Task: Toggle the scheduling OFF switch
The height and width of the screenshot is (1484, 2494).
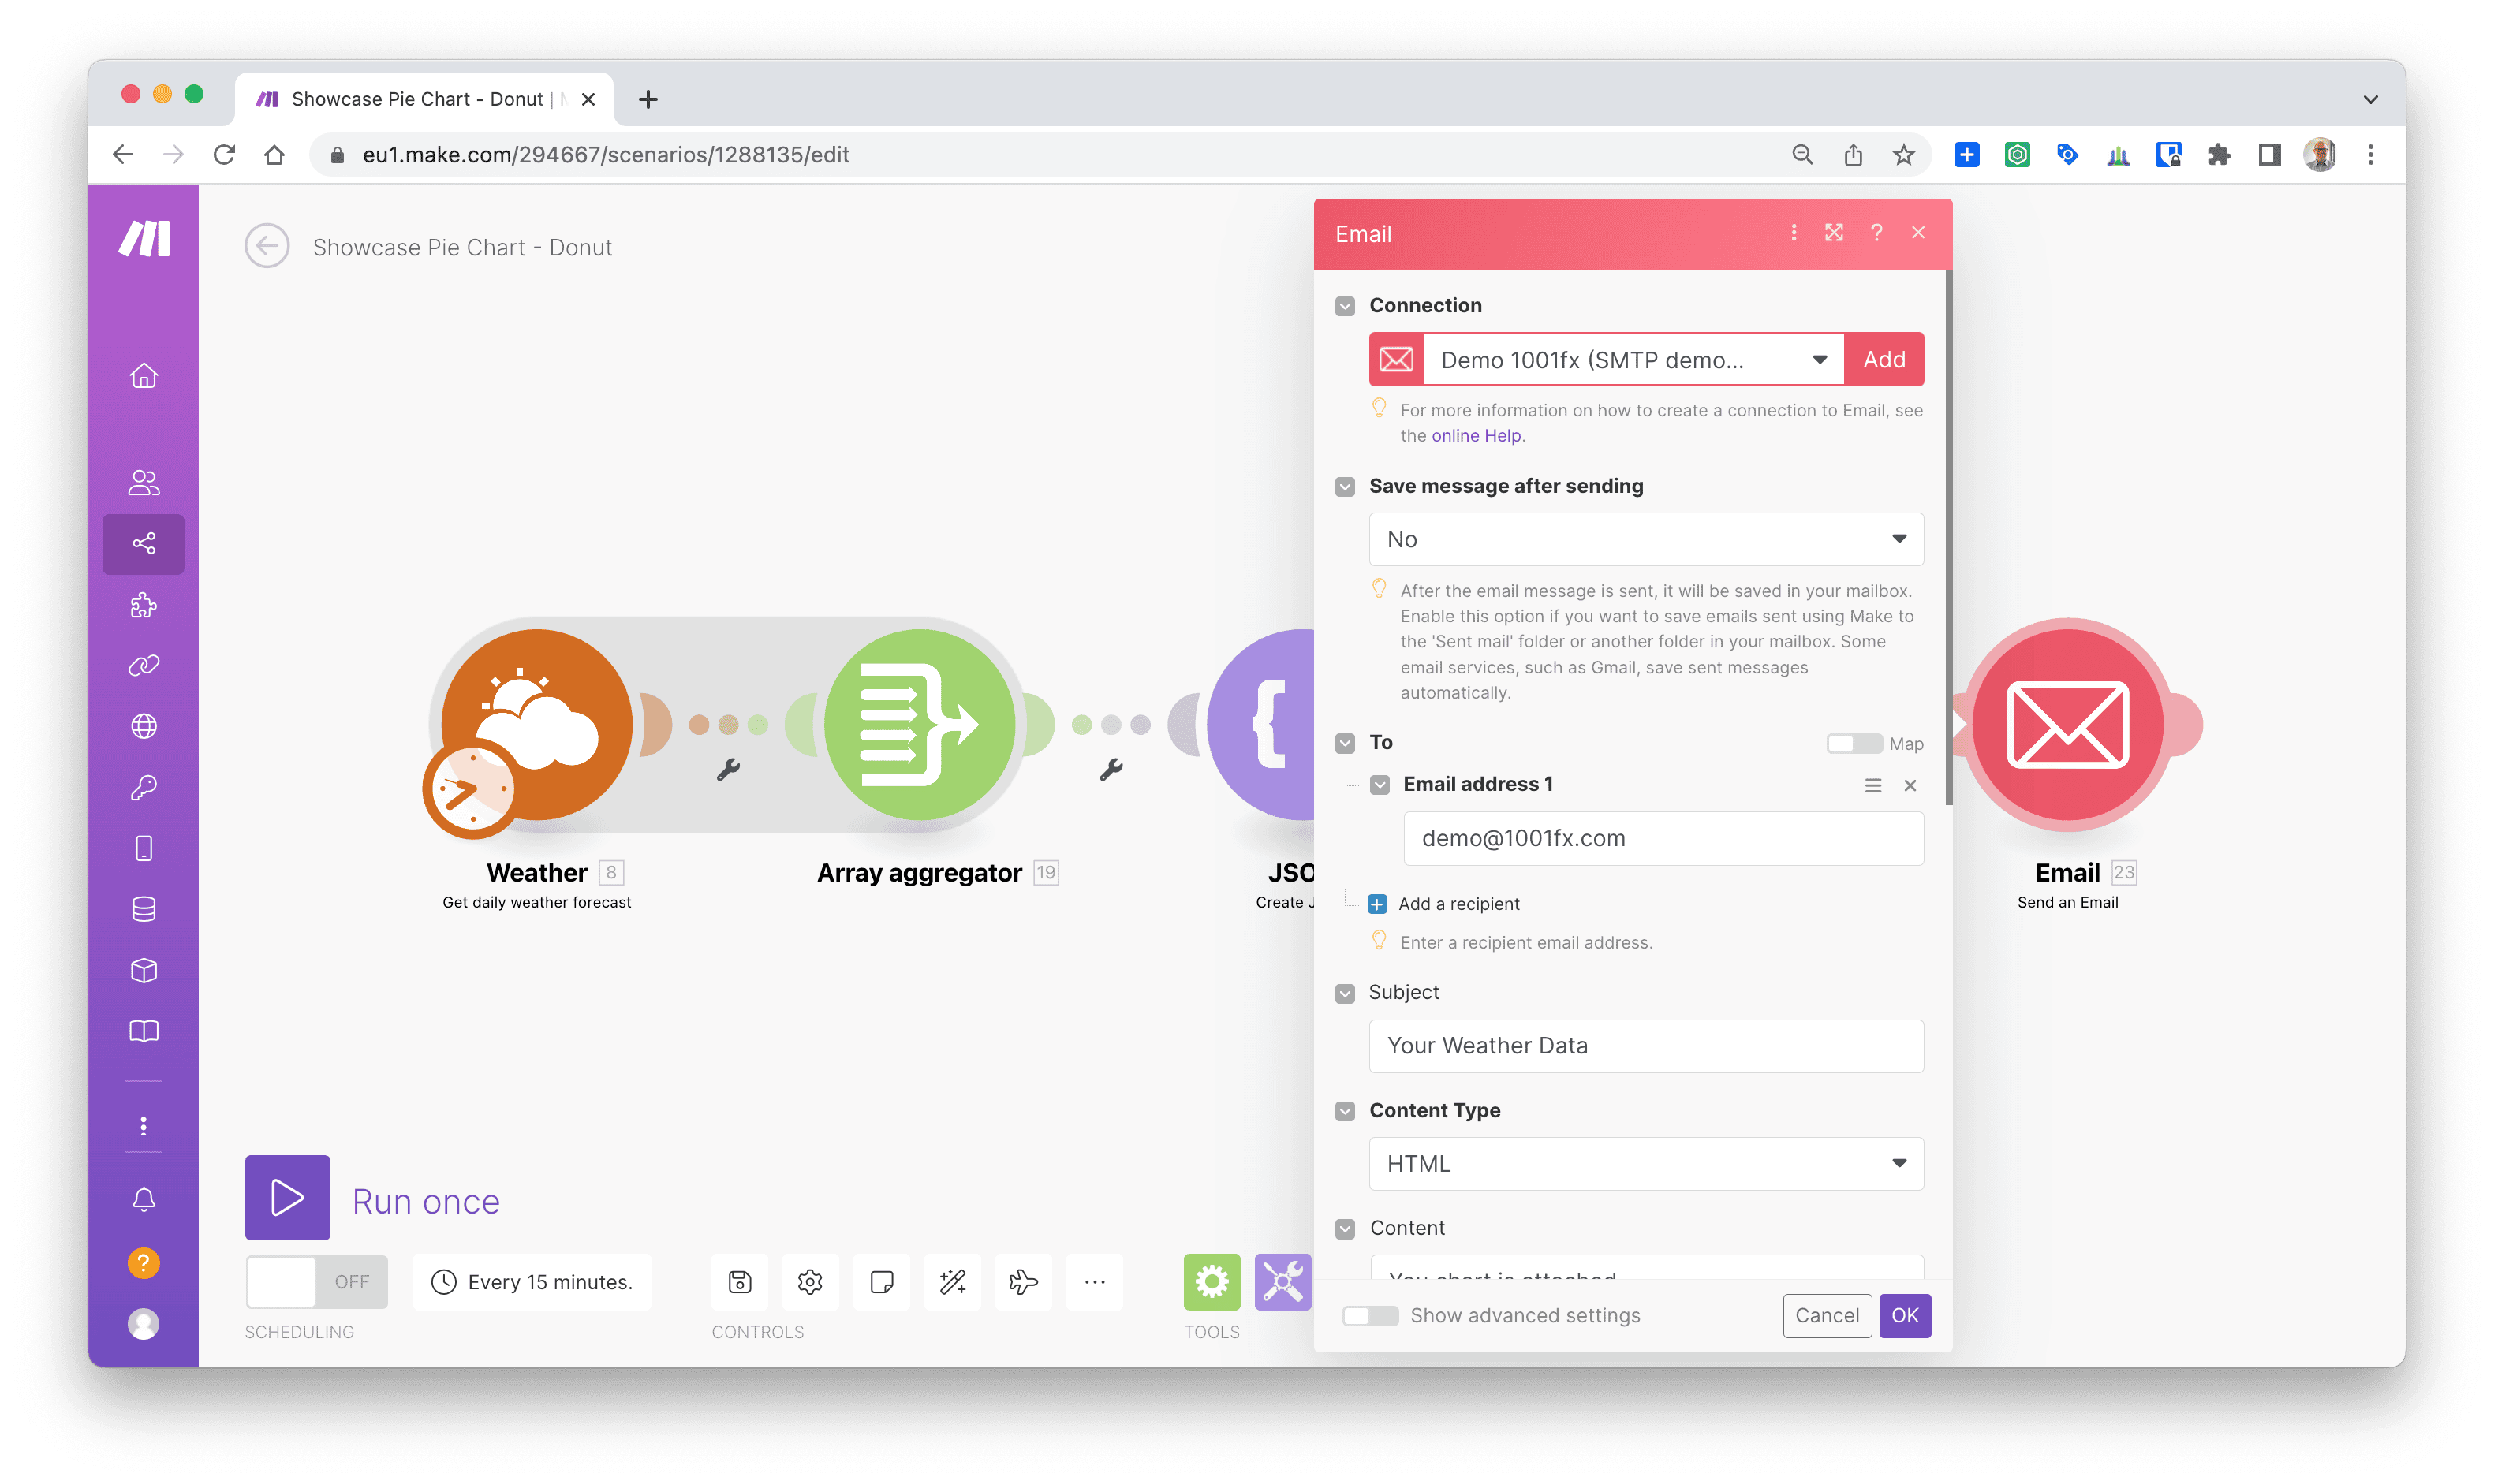Action: pyautogui.click(x=316, y=1281)
